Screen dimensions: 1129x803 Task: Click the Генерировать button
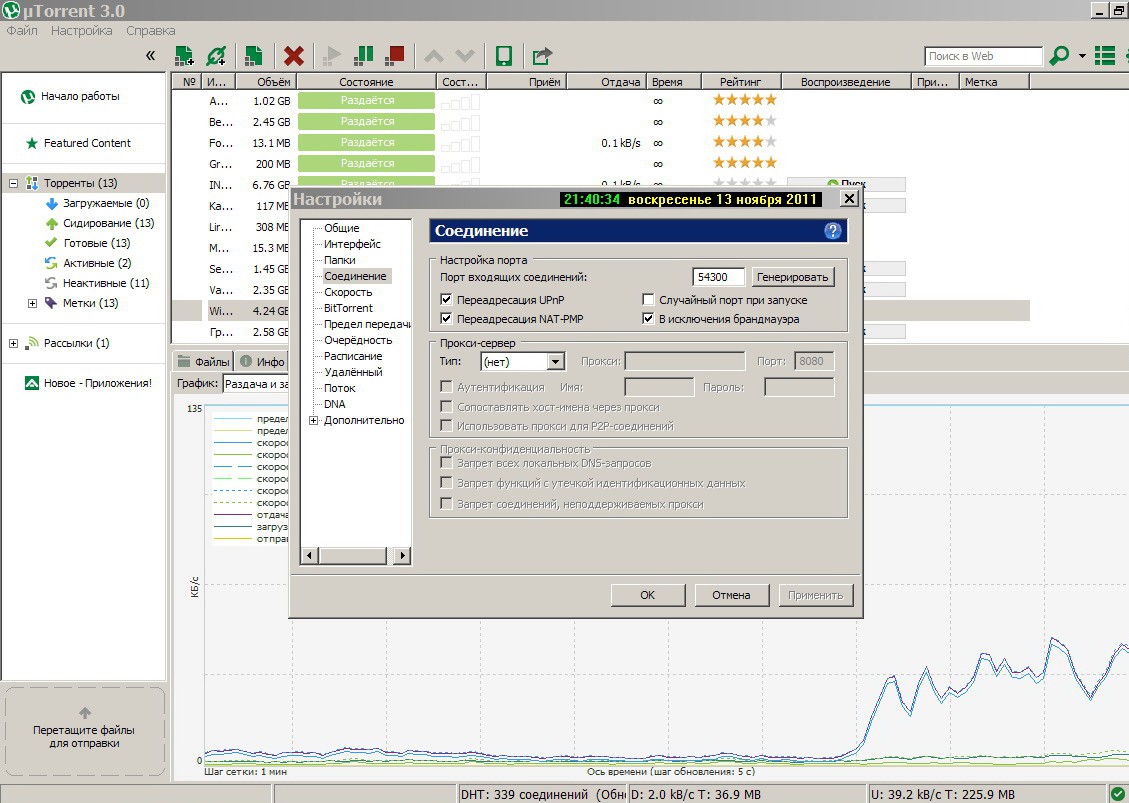[x=793, y=277]
